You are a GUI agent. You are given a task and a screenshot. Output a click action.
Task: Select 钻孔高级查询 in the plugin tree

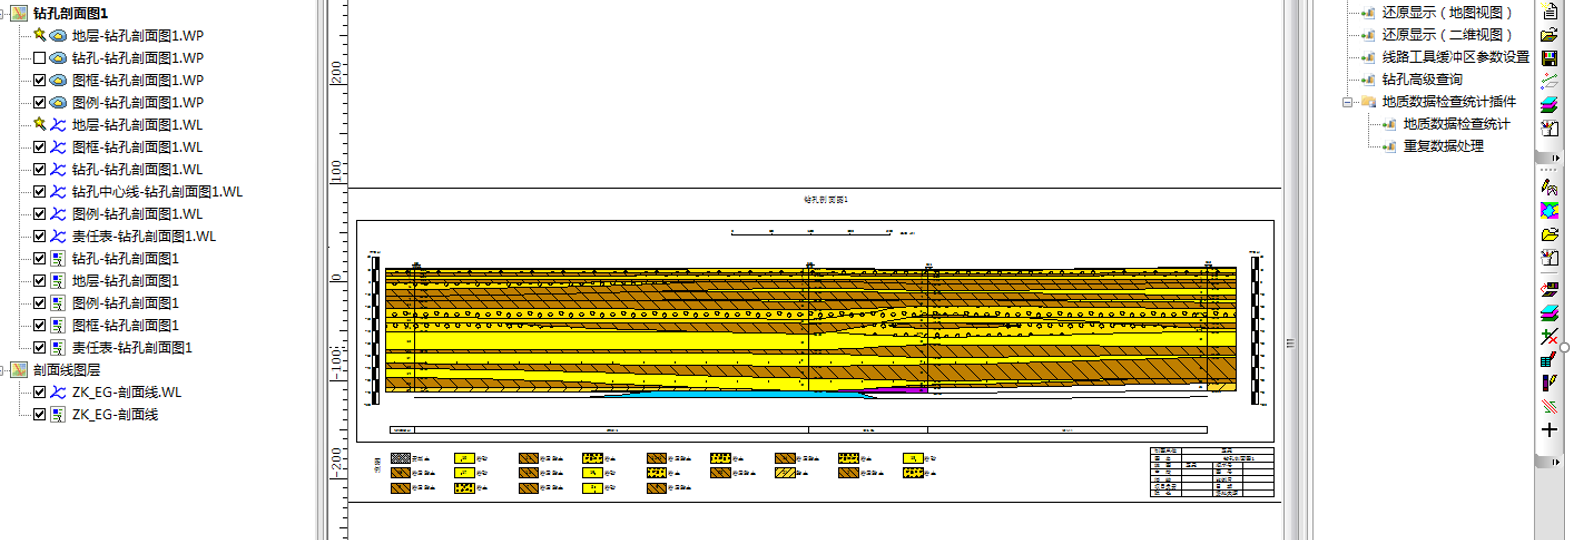[1421, 79]
